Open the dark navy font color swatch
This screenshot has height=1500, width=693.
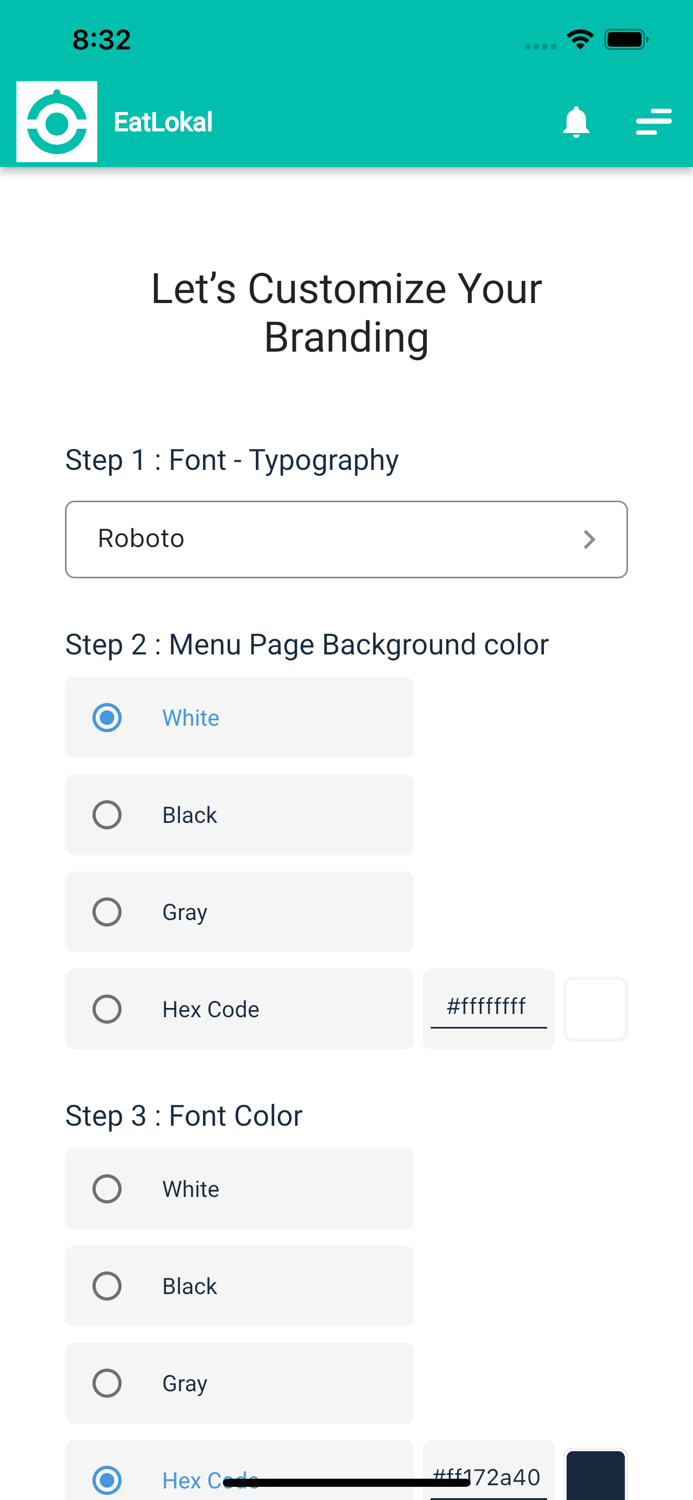pyautogui.click(x=596, y=1477)
